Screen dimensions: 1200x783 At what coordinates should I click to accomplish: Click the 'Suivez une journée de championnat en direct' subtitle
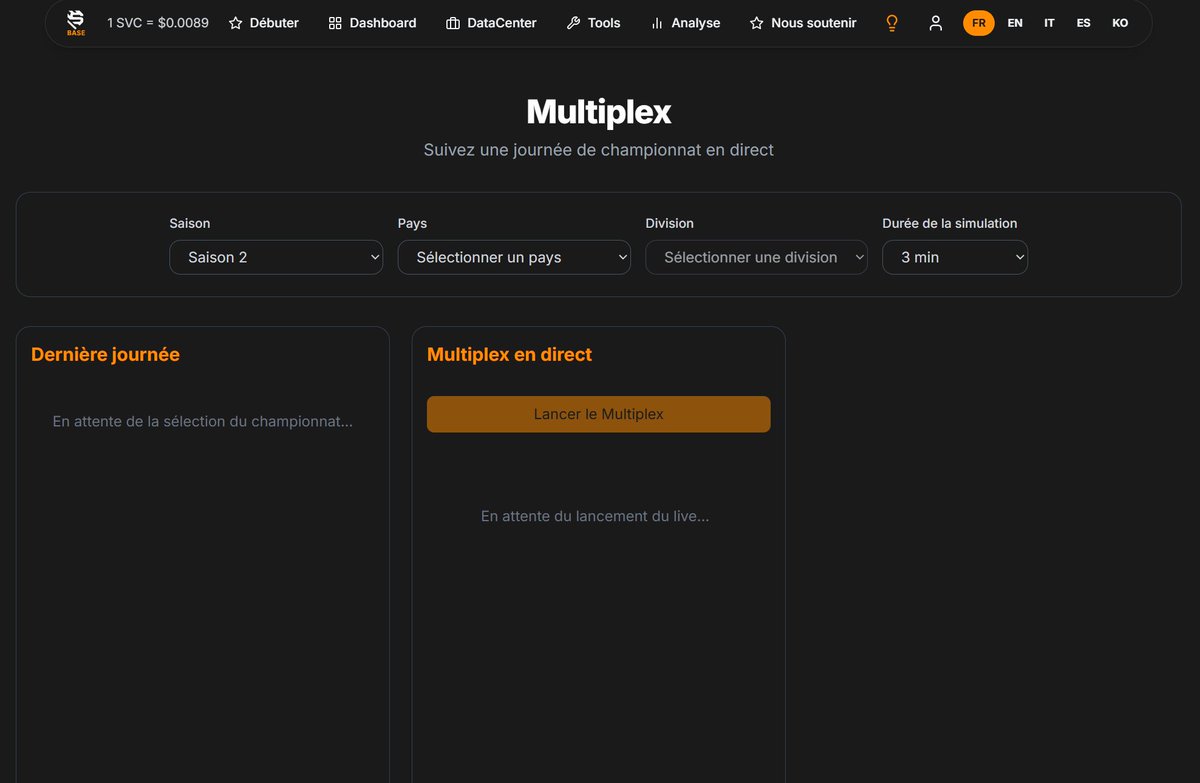(x=599, y=150)
